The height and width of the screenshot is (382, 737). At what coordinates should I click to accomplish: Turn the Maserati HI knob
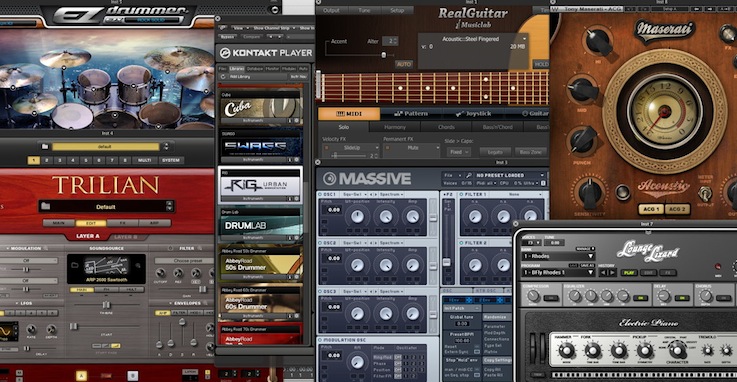point(598,41)
